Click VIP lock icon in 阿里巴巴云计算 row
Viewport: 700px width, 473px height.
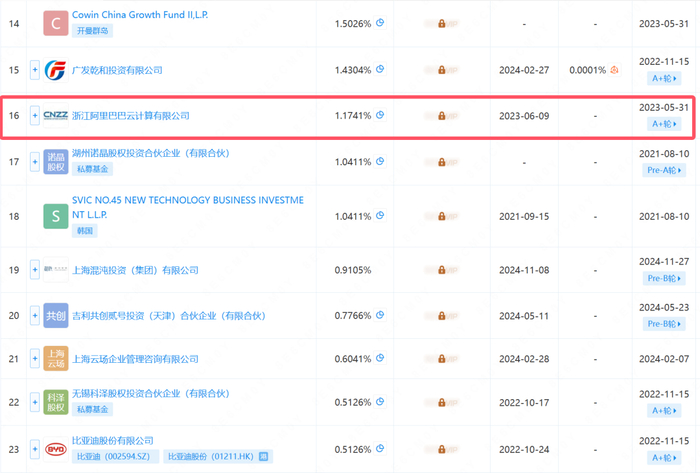pos(442,116)
